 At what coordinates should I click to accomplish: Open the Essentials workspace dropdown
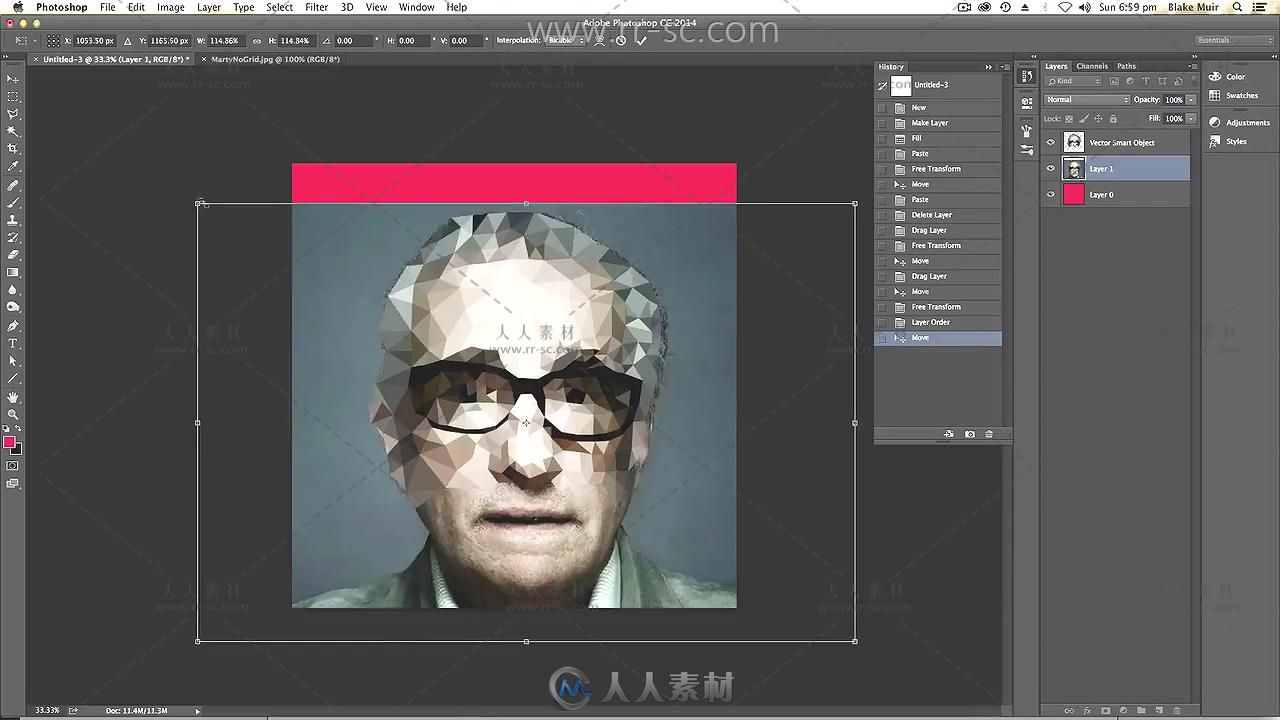click(x=1236, y=40)
